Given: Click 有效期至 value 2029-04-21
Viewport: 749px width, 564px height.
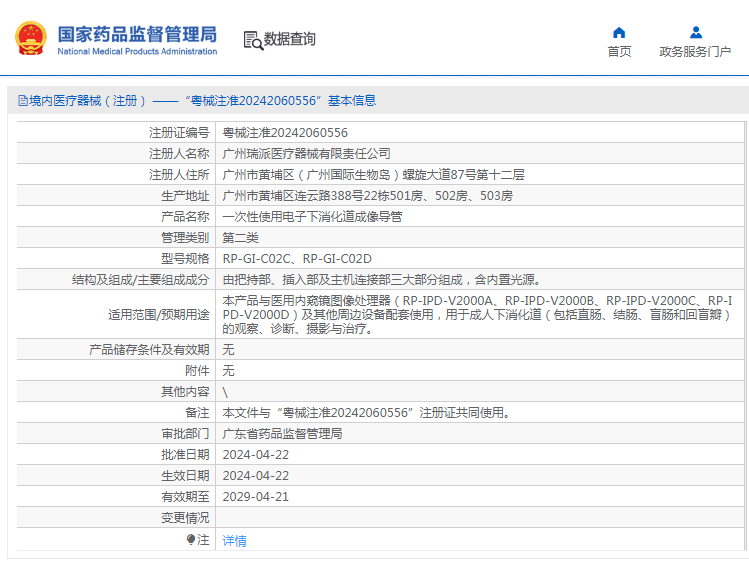Looking at the screenshot, I should point(256,497).
